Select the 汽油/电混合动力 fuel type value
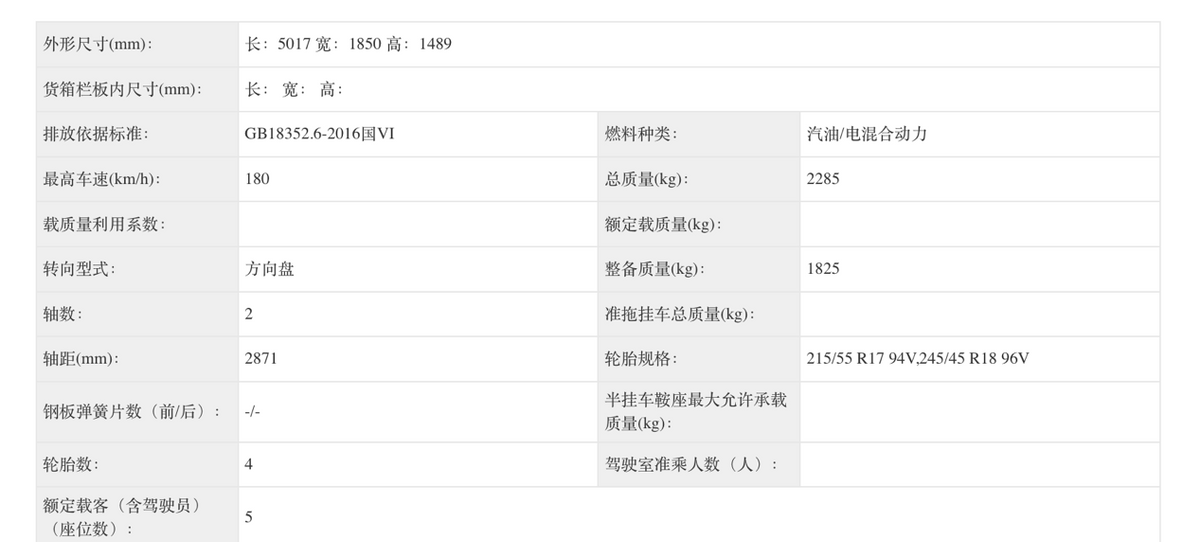 click(867, 134)
